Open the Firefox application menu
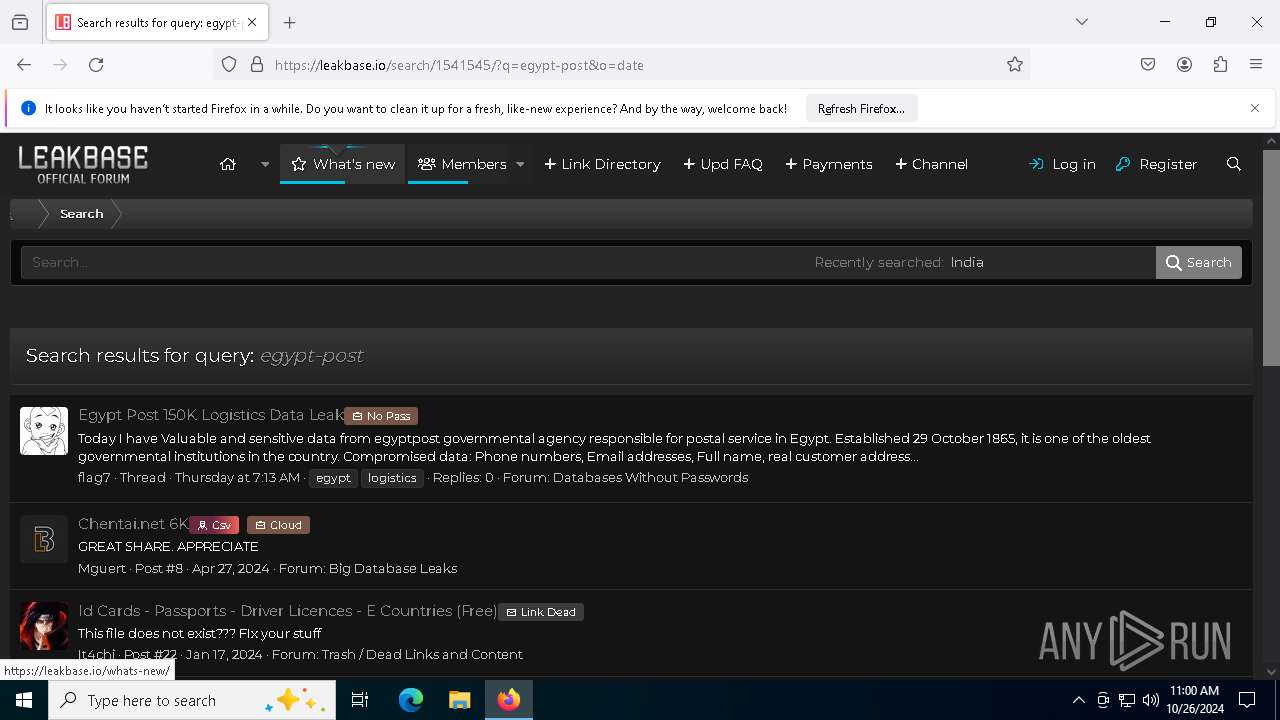Image resolution: width=1280 pixels, height=720 pixels. (1256, 65)
